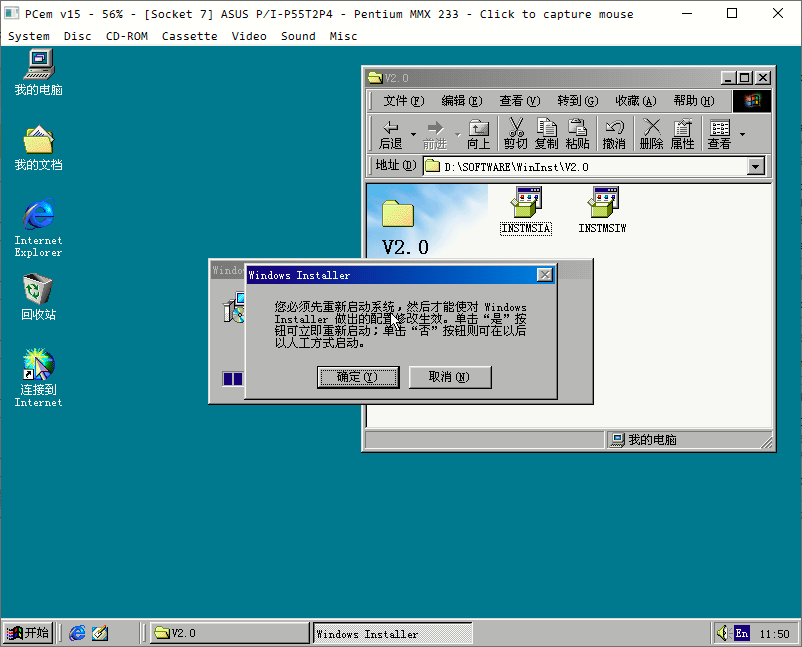This screenshot has height=647, width=802.
Task: Open the 帮助(H) menu
Action: [x=694, y=101]
